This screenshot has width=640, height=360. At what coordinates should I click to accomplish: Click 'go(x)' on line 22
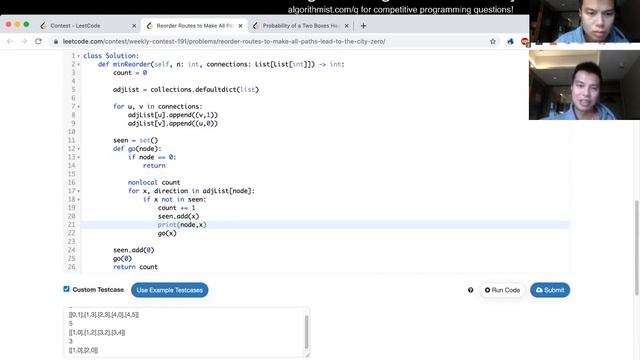click(167, 233)
